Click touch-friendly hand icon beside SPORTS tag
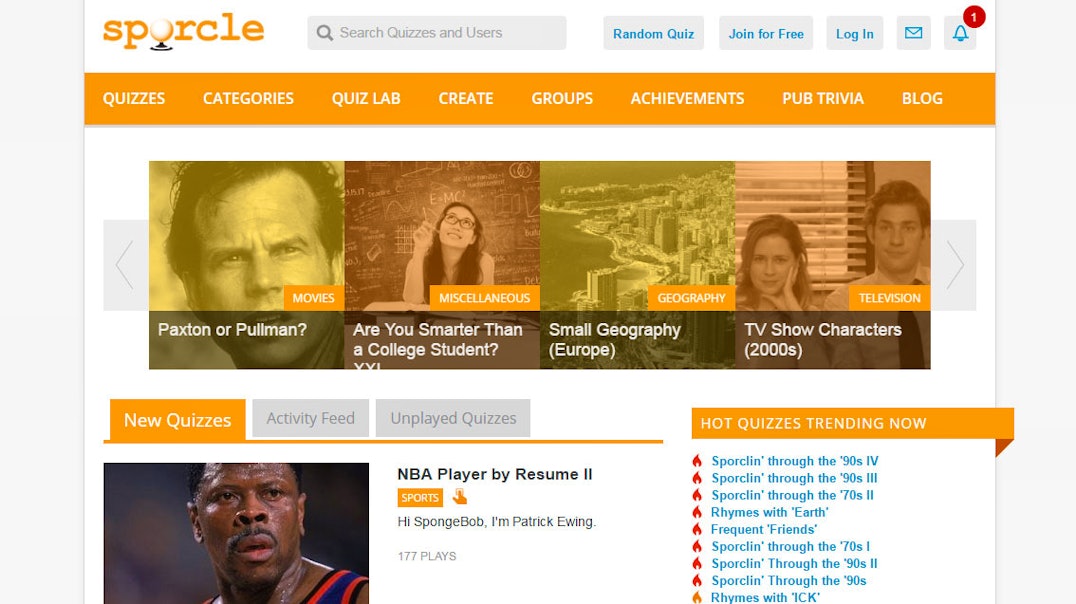The image size is (1076, 604). coord(460,497)
